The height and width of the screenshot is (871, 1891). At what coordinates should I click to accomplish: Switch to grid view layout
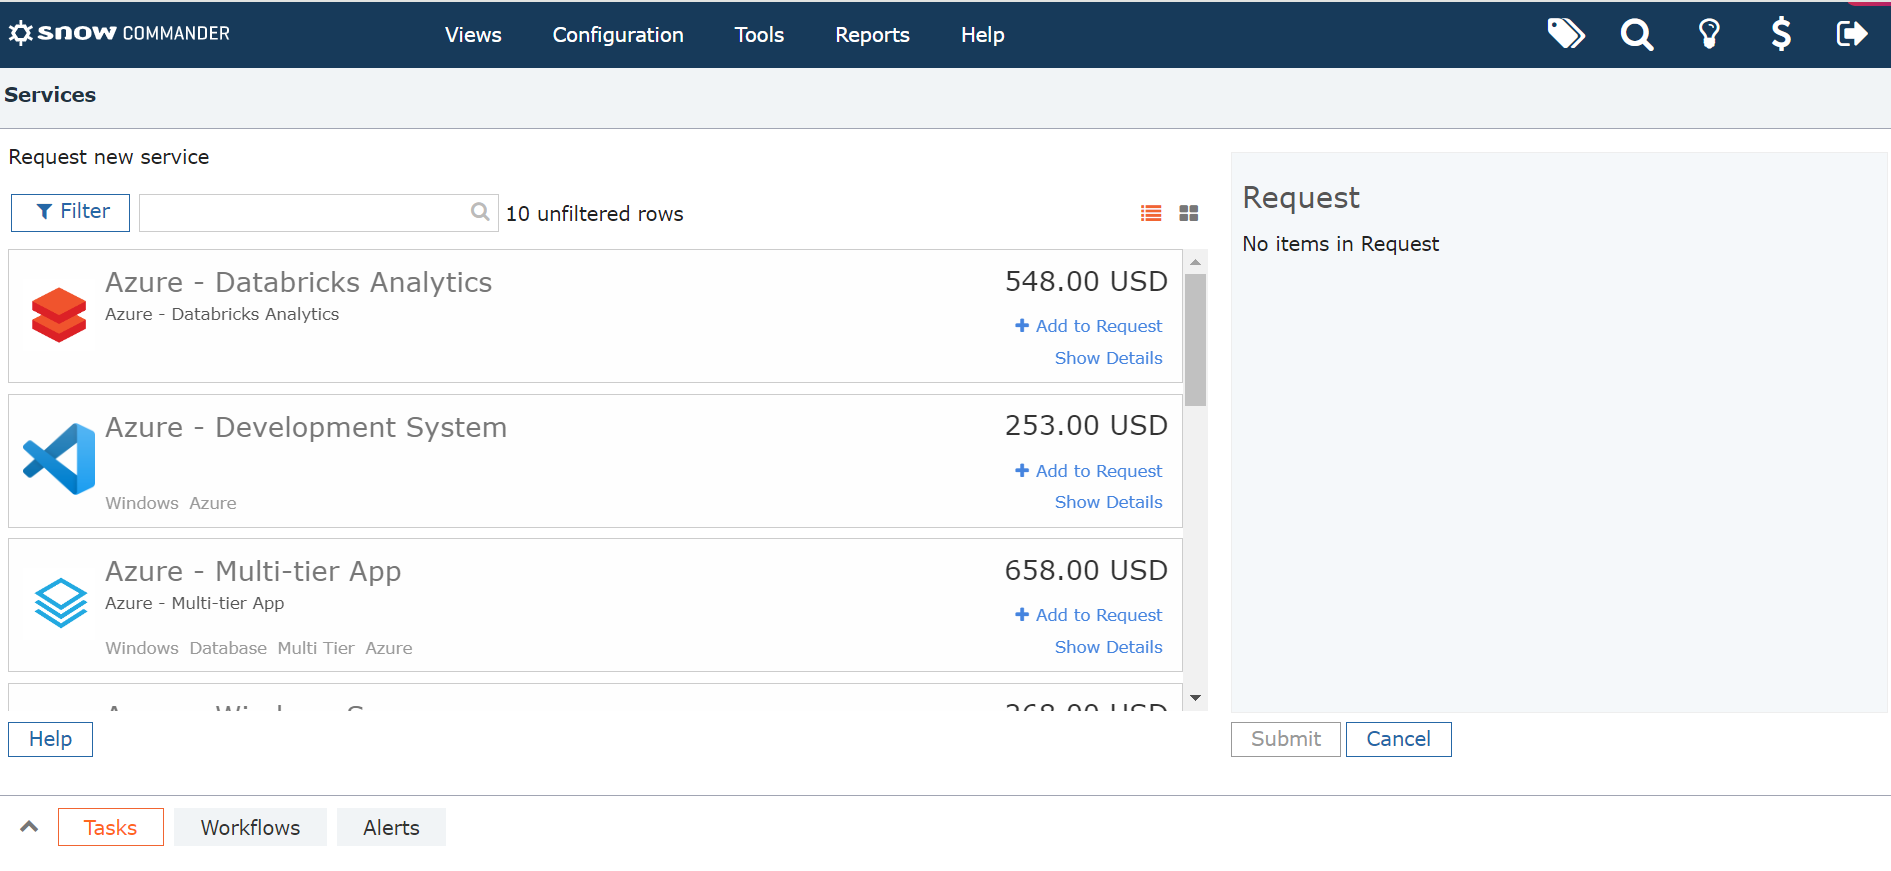pos(1188,213)
